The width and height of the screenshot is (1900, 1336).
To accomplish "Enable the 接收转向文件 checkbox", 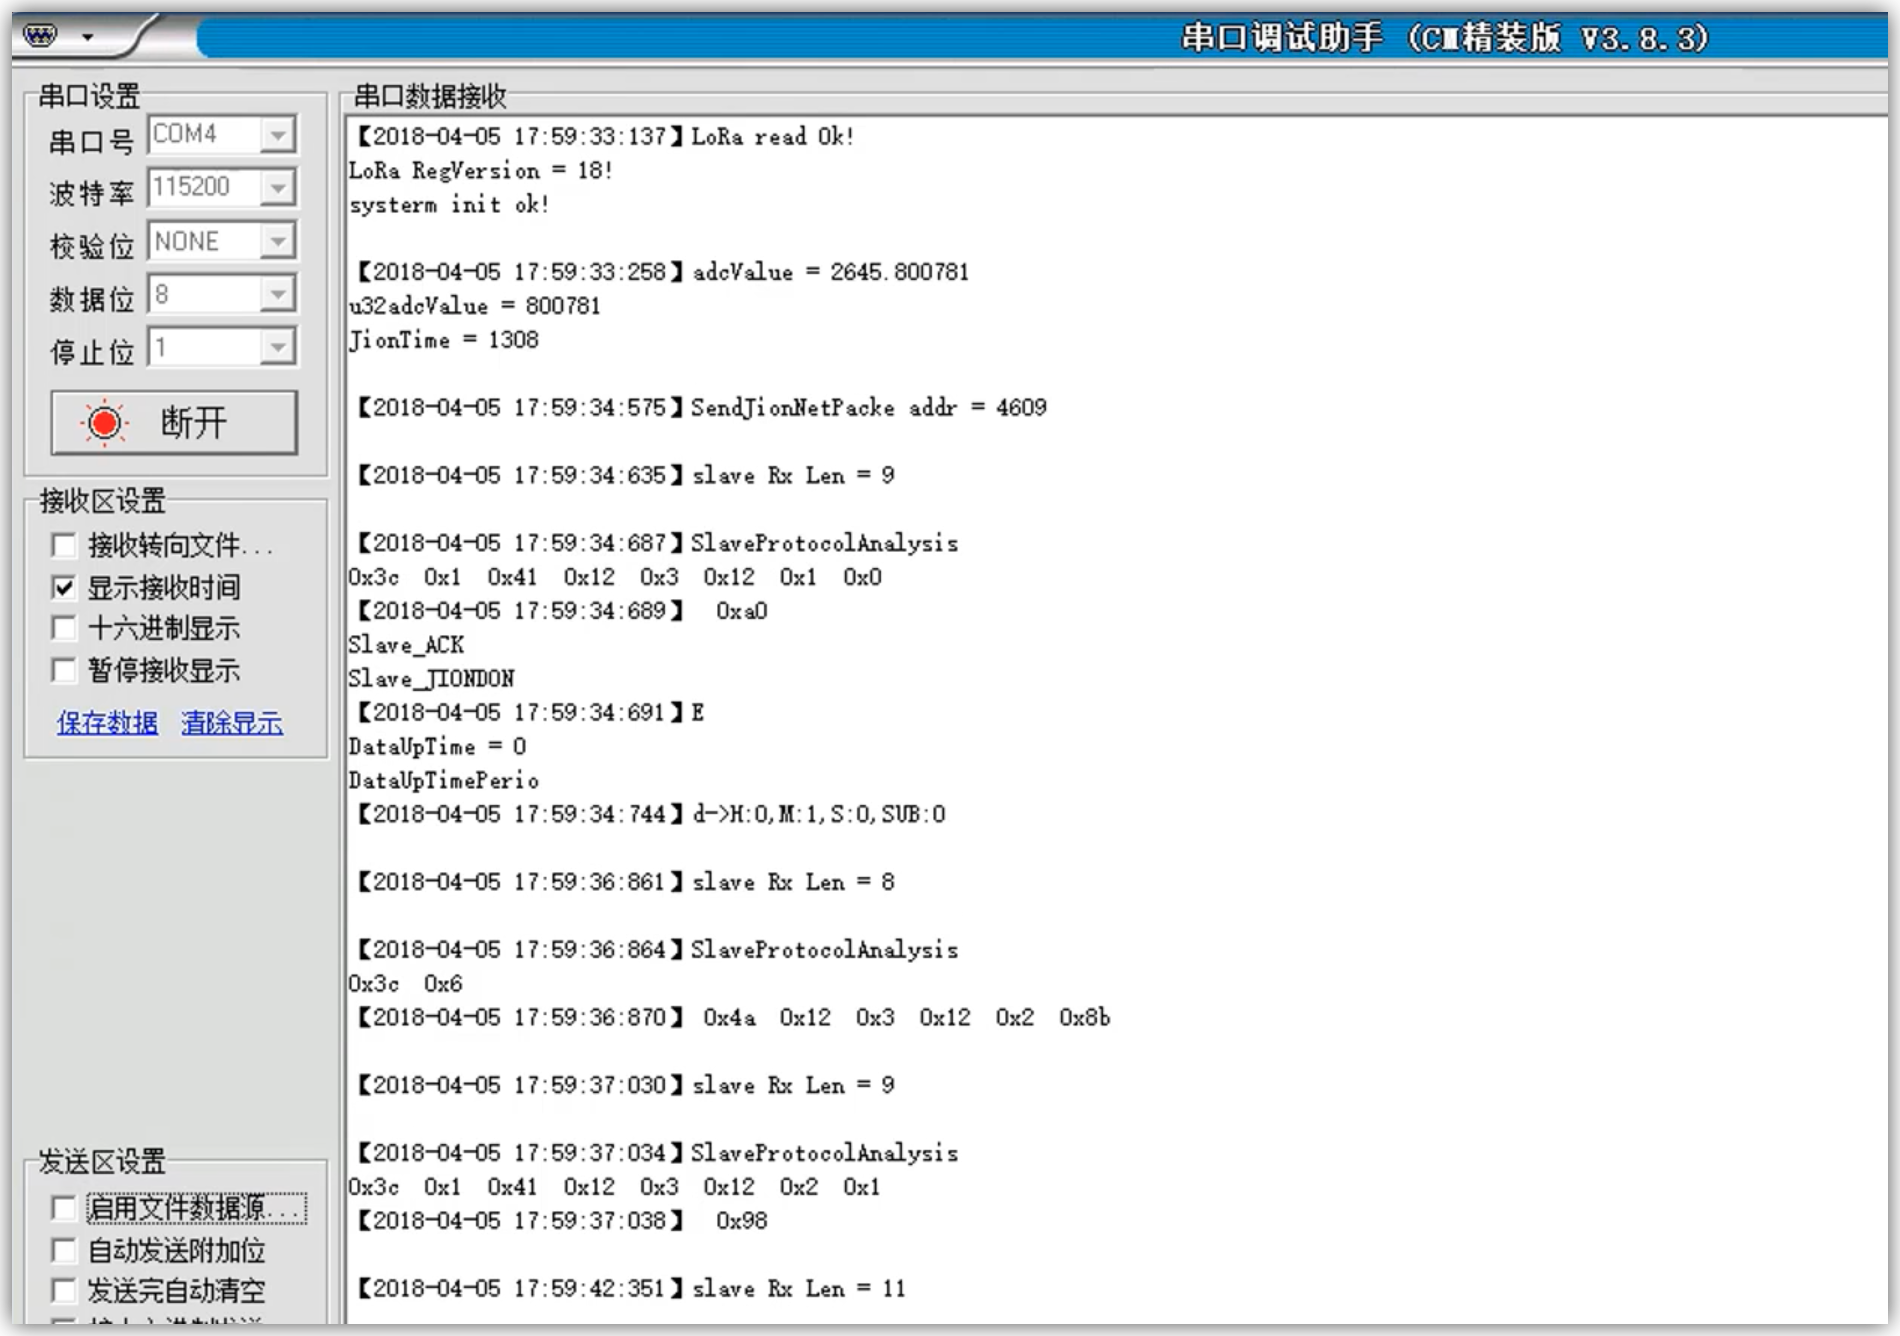I will (64, 545).
